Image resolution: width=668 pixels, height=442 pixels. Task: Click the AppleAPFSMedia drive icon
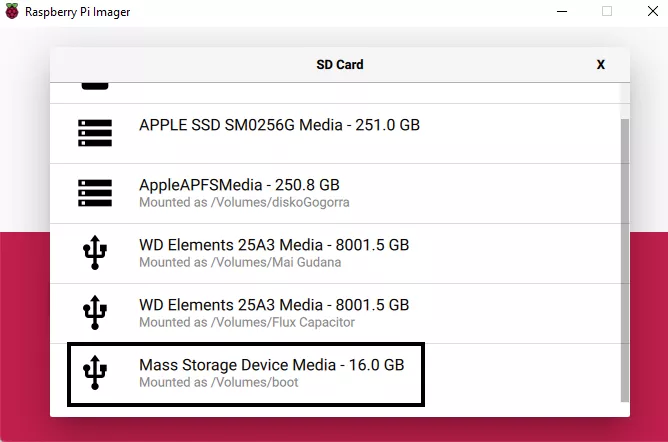(x=95, y=193)
